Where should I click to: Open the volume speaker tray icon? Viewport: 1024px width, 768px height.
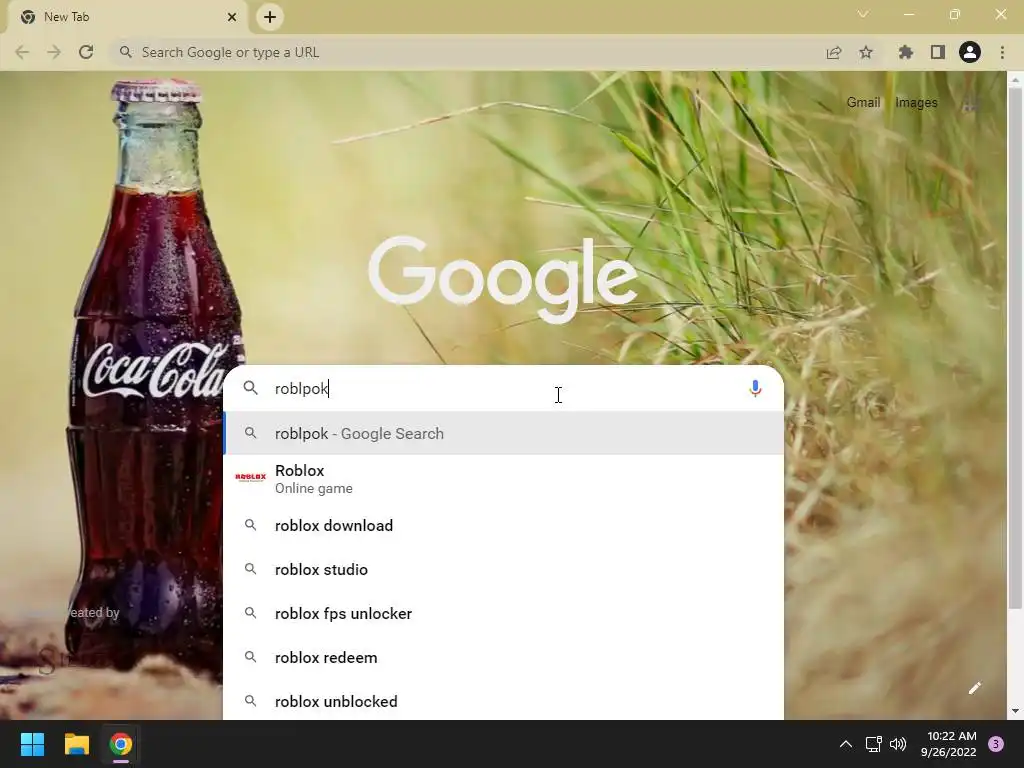tap(898, 744)
